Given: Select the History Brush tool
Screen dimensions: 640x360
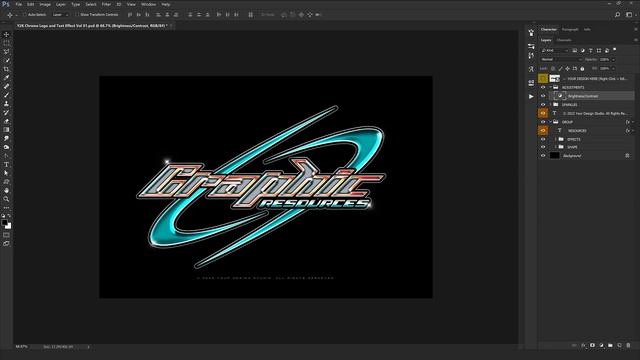Looking at the screenshot, I should [x=6, y=112].
